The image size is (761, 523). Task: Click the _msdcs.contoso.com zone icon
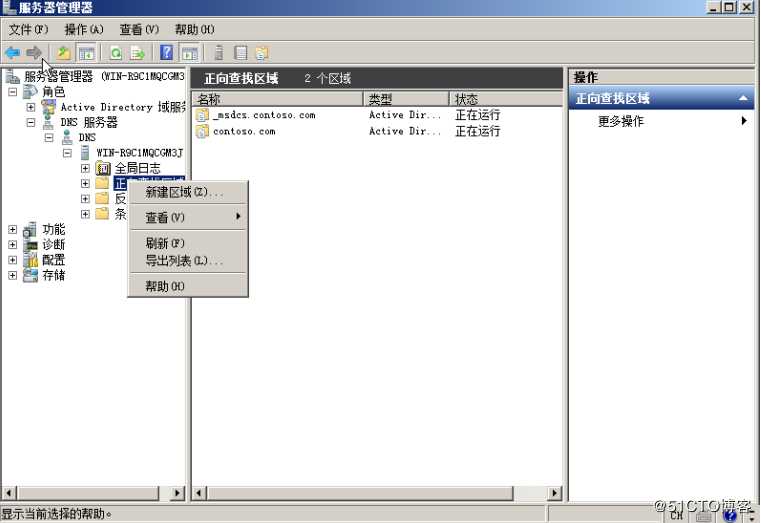point(202,115)
